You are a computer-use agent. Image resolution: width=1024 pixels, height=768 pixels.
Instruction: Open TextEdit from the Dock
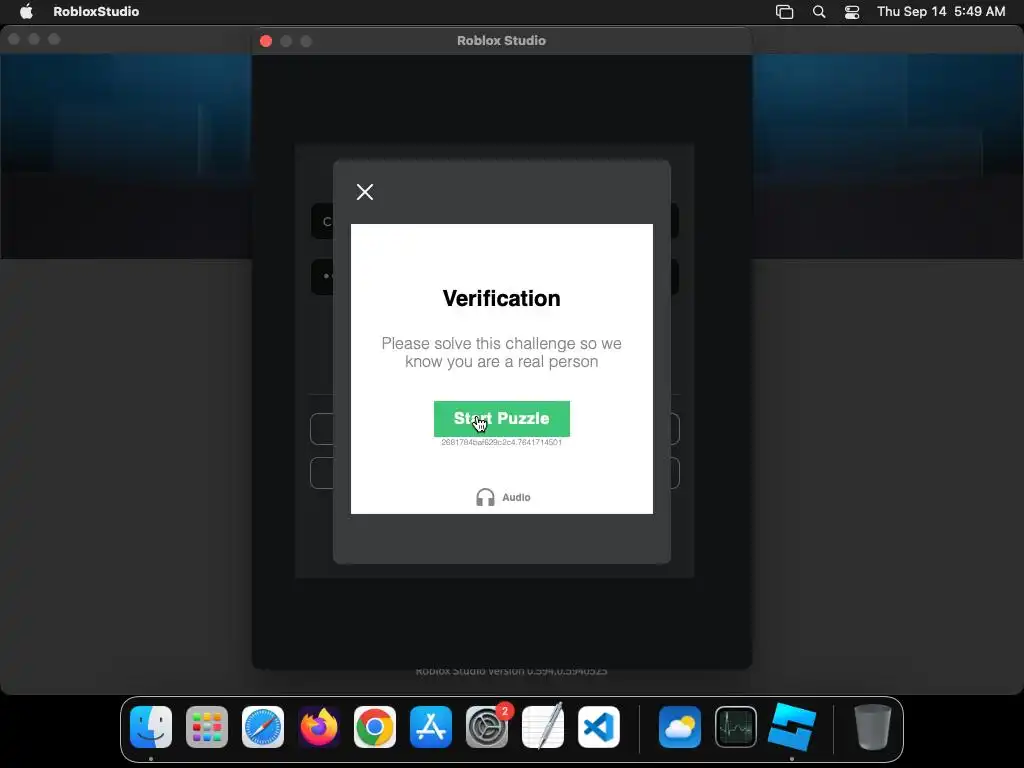543,727
